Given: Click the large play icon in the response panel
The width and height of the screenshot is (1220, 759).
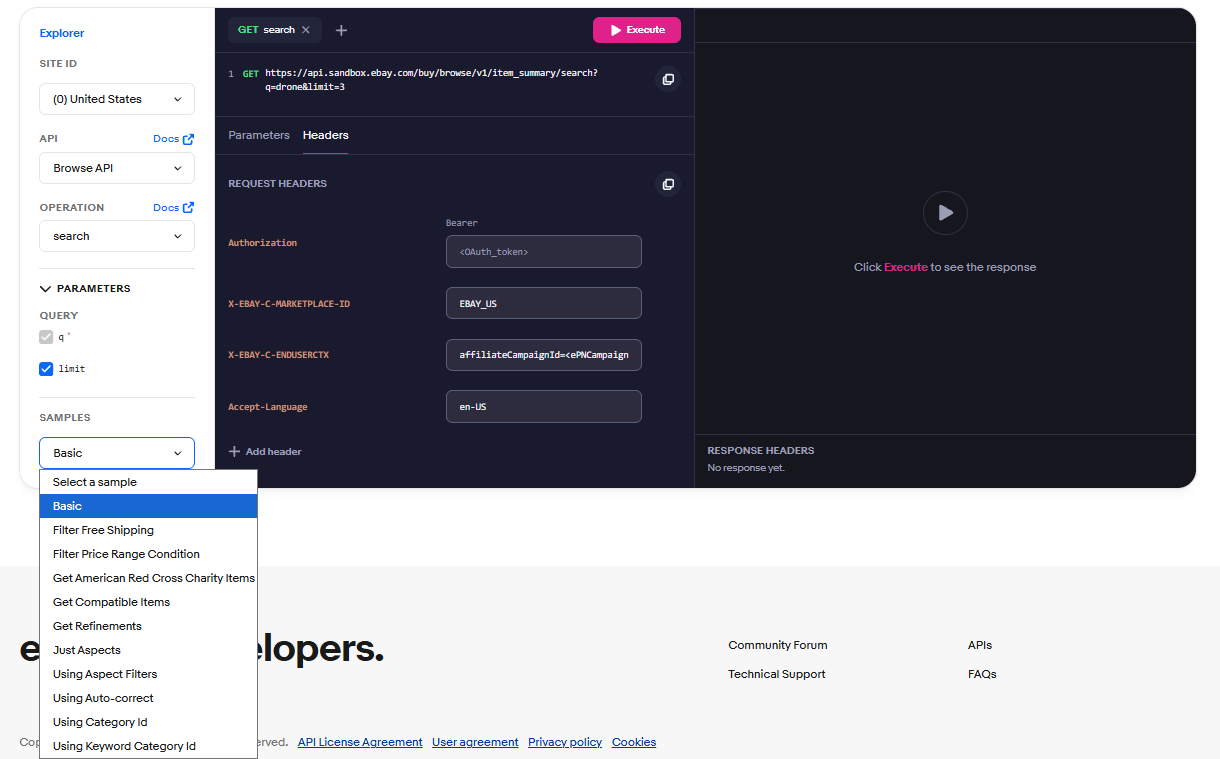Looking at the screenshot, I should click(945, 213).
